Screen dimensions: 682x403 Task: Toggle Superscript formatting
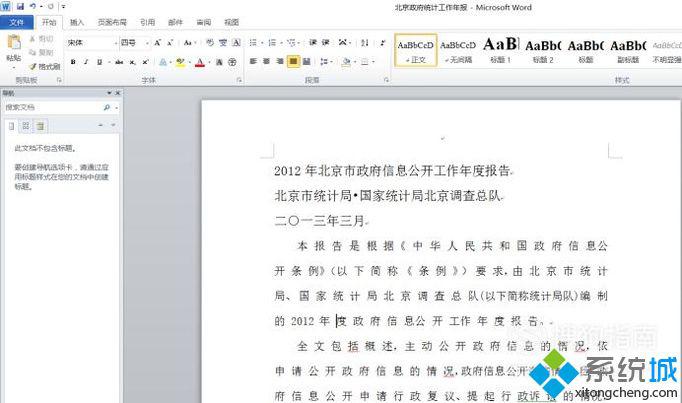pyautogui.click(x=146, y=62)
